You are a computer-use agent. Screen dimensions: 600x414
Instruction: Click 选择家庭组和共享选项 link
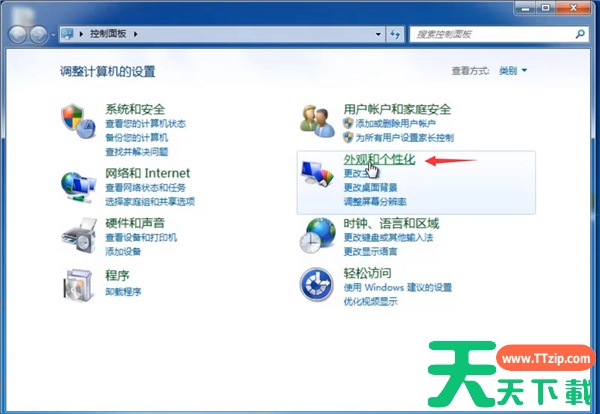click(150, 202)
